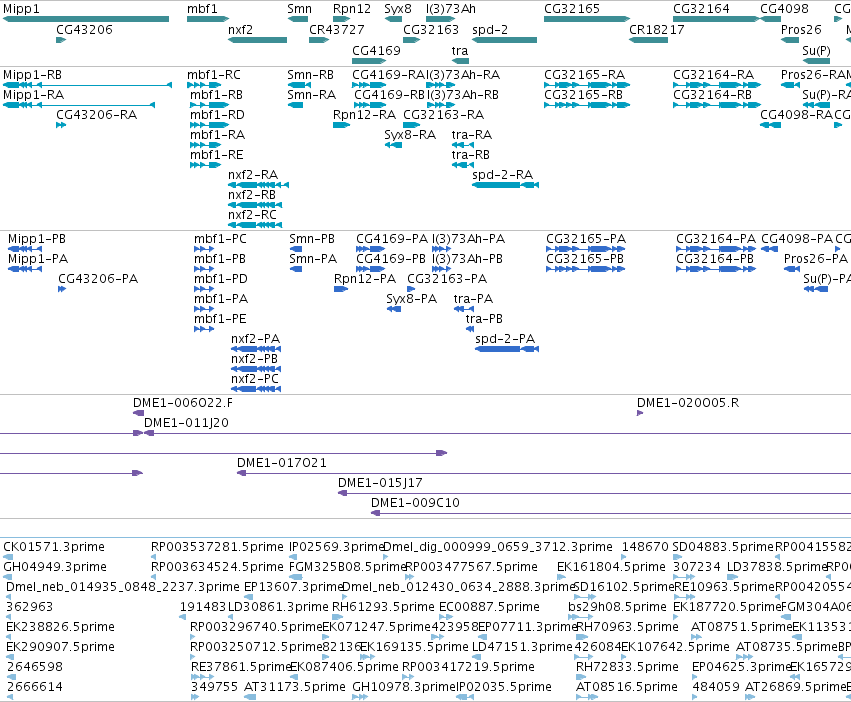
Task: Select the nxf2-PB protein label
Action: click(x=255, y=359)
